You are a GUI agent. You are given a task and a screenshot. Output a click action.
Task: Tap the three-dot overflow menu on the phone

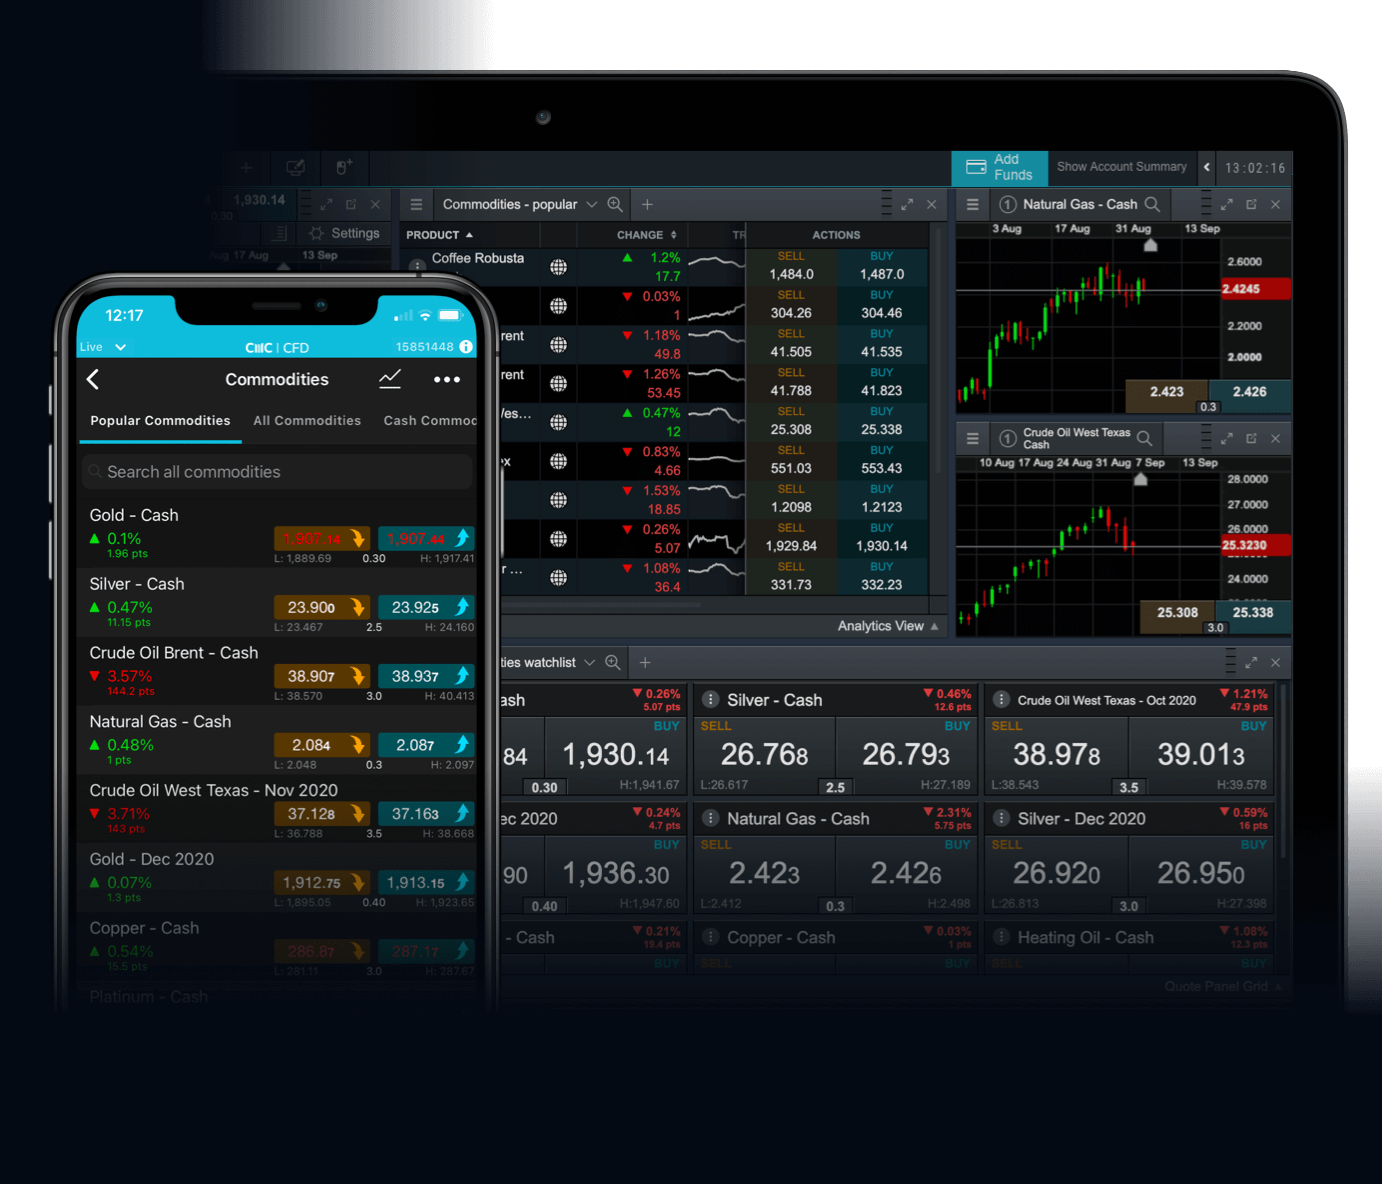coord(447,380)
